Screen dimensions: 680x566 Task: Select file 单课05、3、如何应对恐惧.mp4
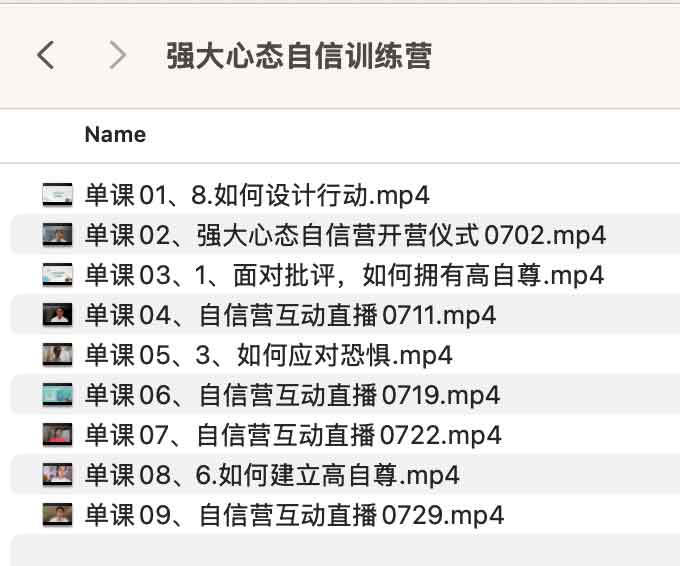[x=268, y=354]
